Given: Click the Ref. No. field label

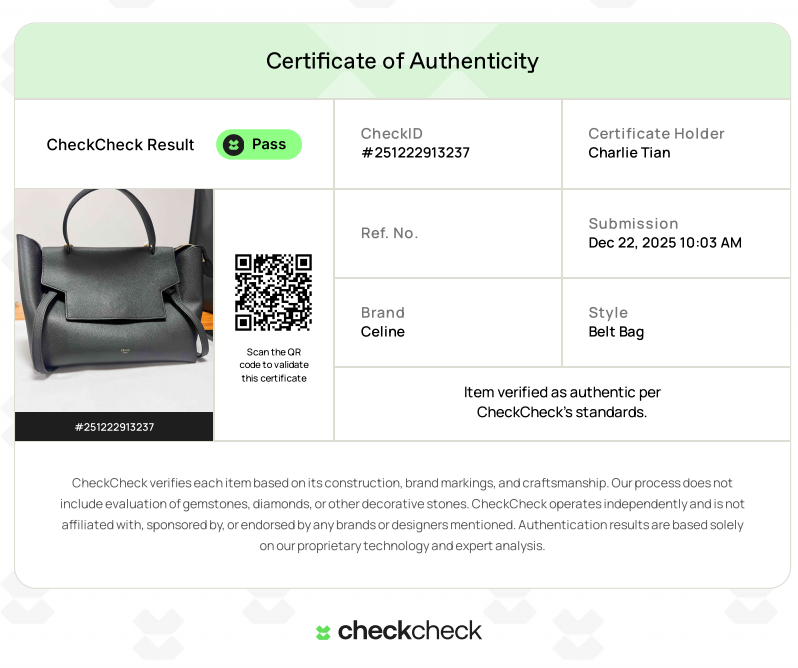Looking at the screenshot, I should (389, 233).
